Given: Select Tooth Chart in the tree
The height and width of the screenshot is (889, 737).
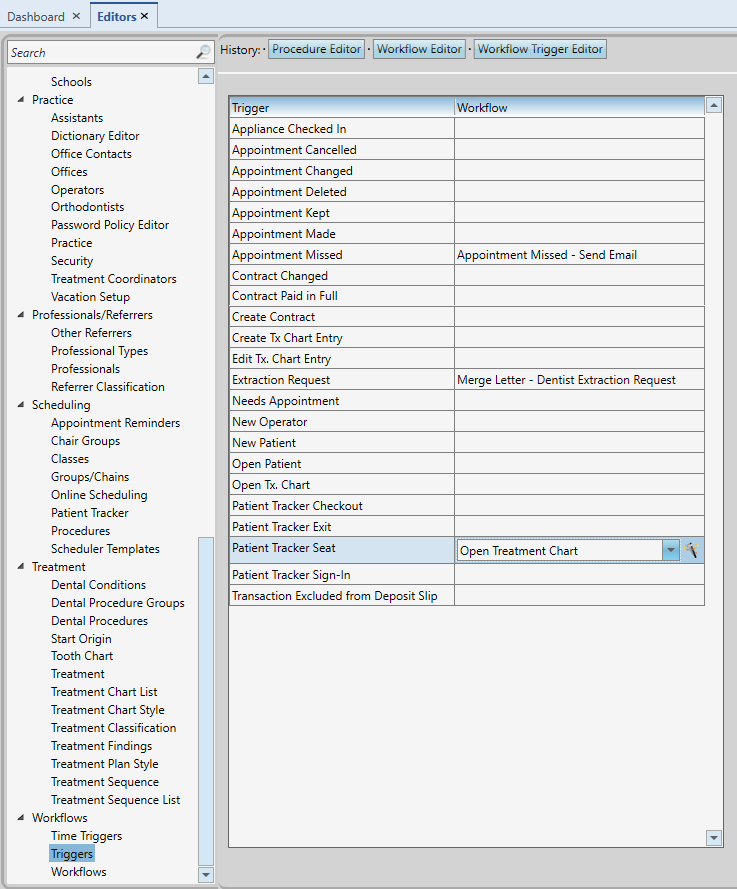Looking at the screenshot, I should [x=82, y=656].
